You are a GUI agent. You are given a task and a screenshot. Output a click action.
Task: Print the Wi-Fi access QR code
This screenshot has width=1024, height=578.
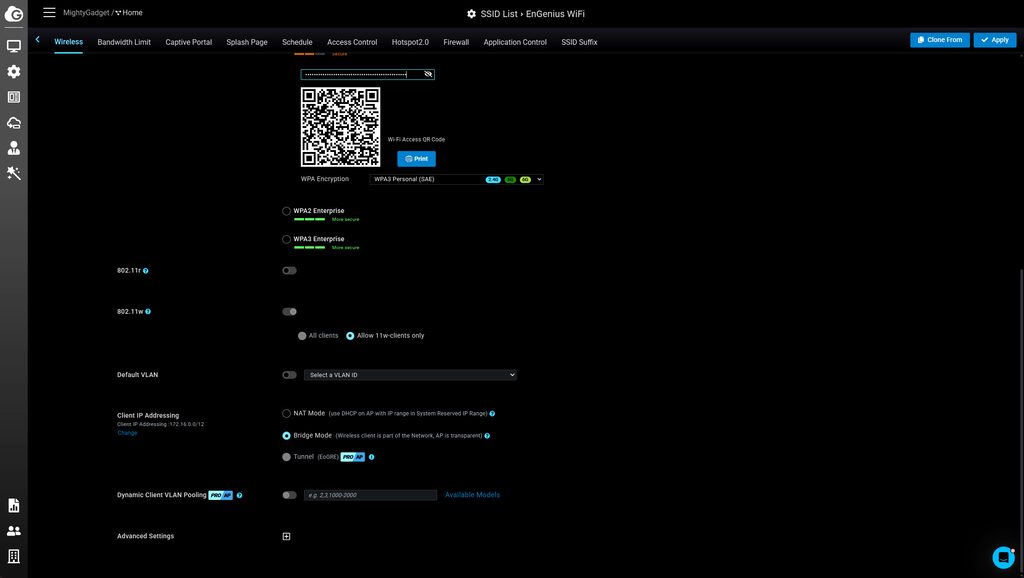point(417,159)
